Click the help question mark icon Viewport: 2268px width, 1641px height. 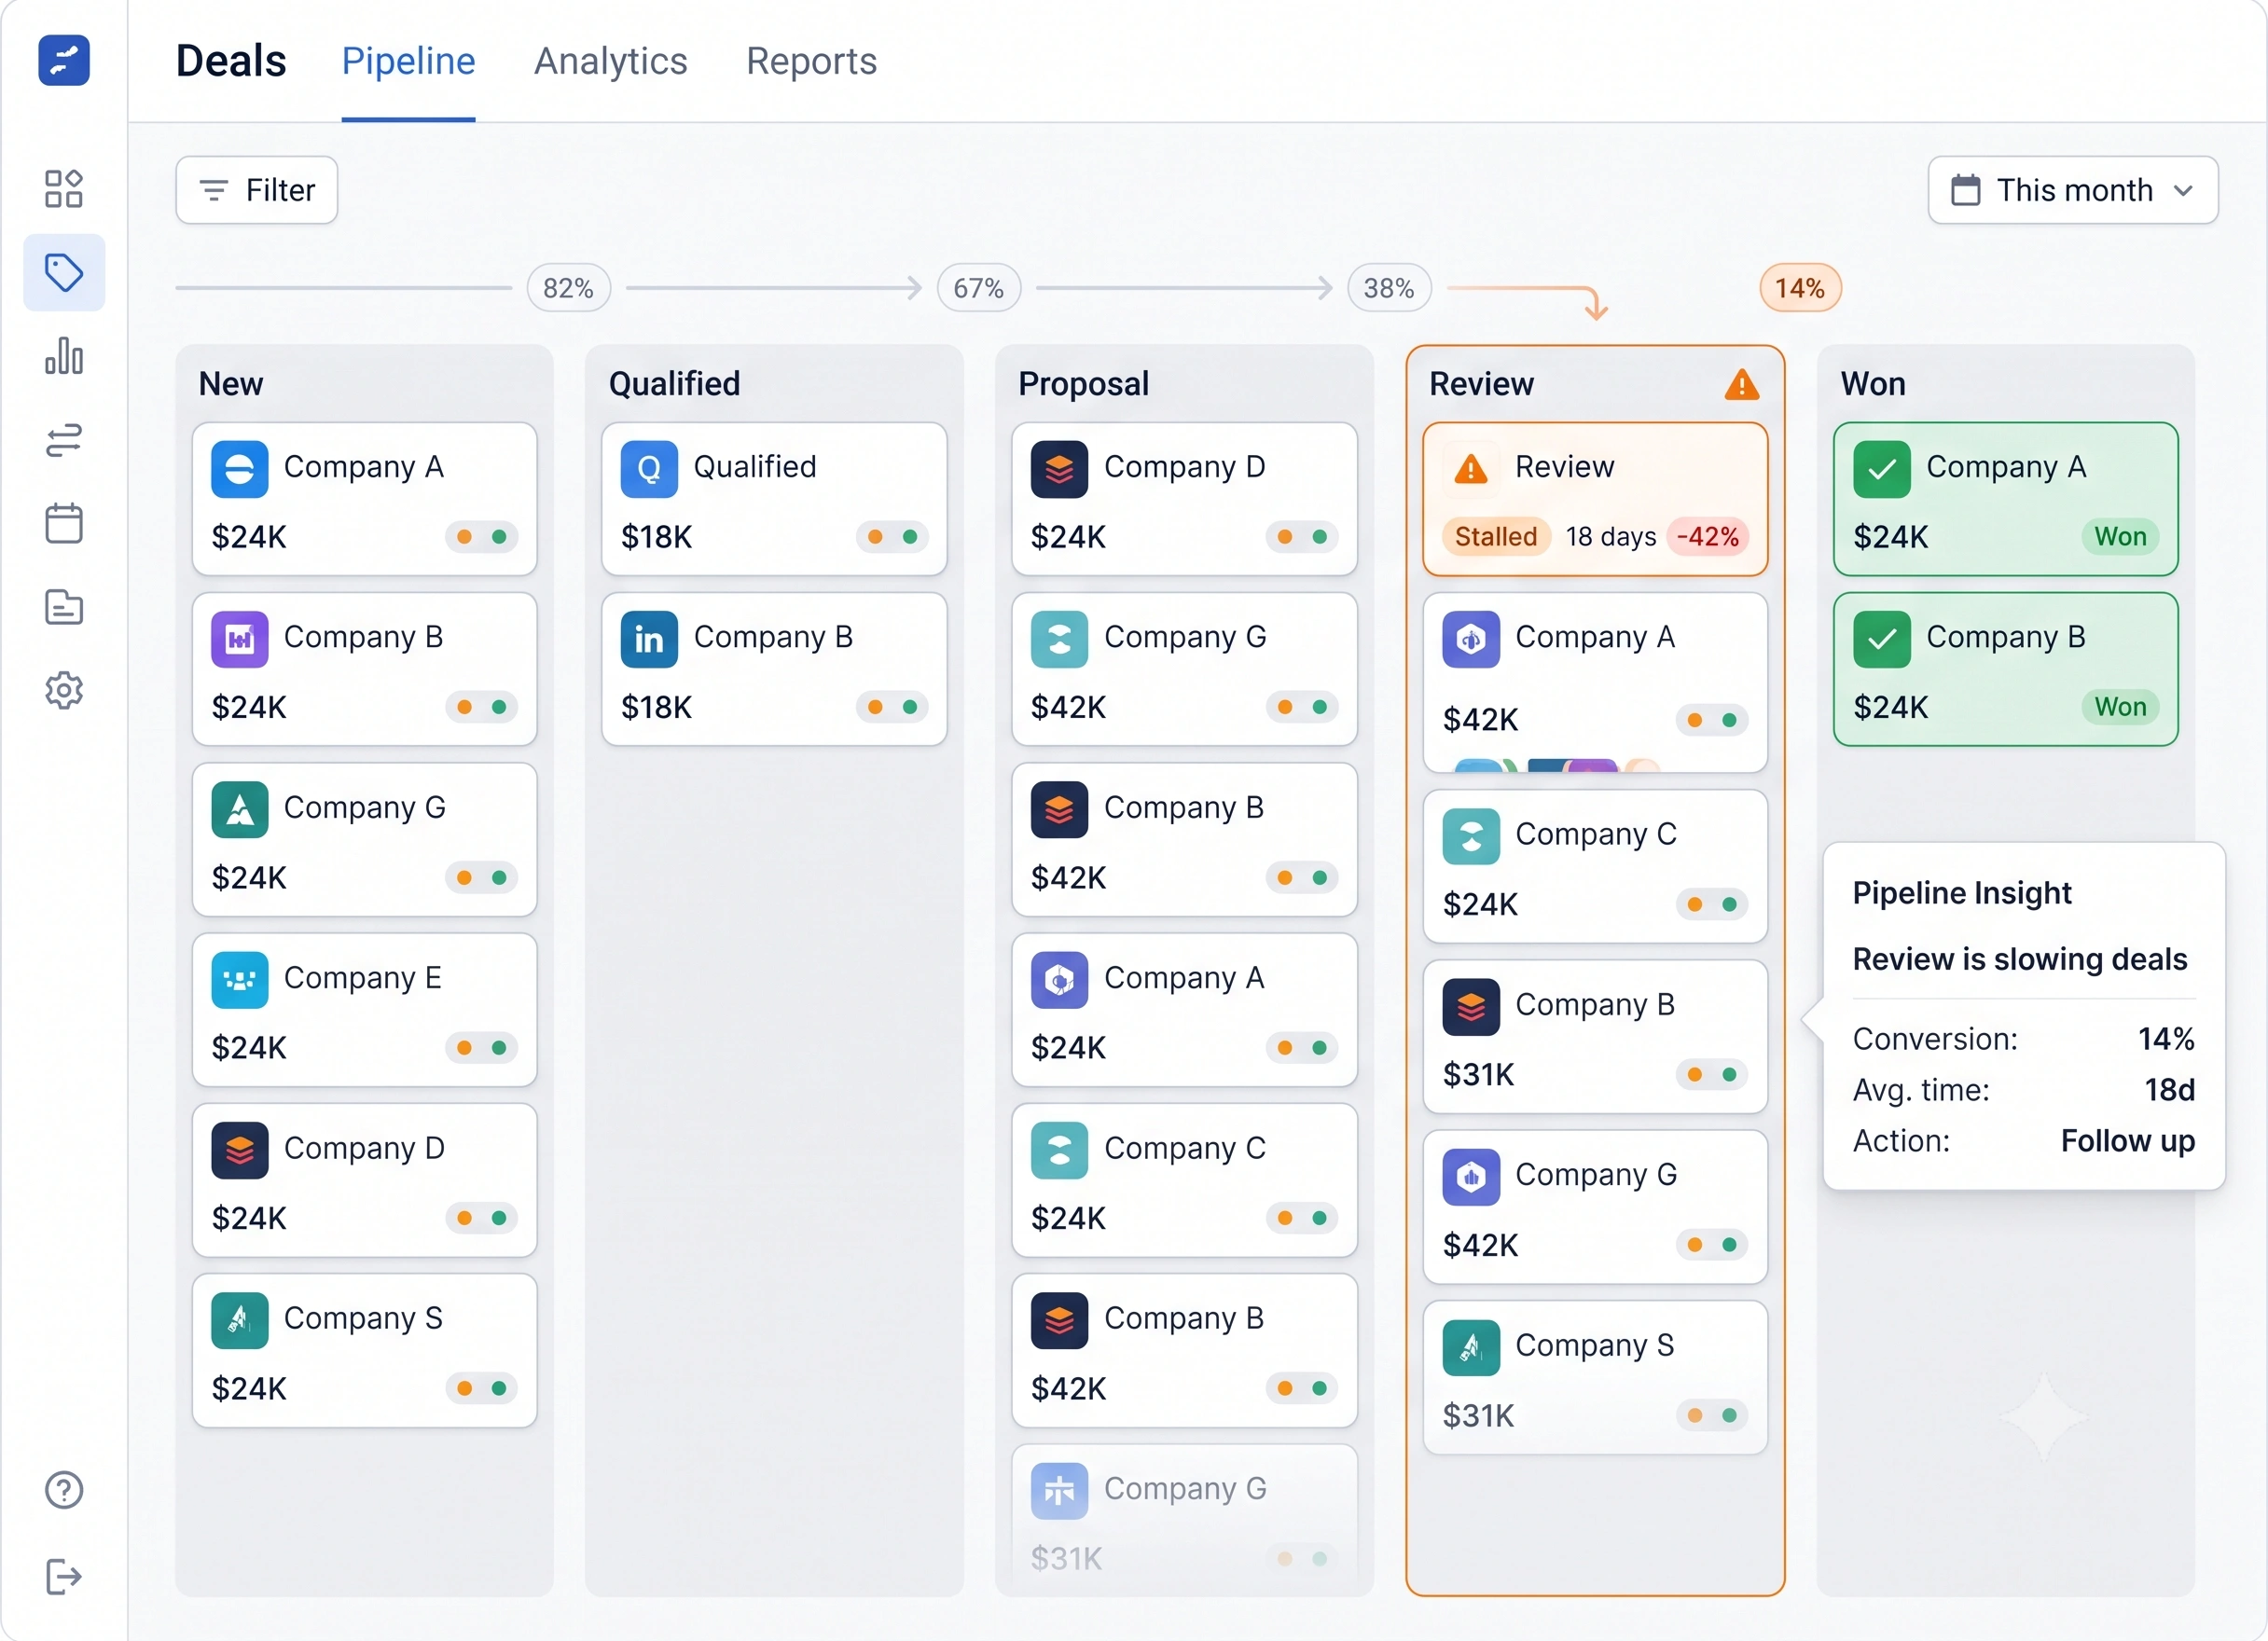click(64, 1490)
